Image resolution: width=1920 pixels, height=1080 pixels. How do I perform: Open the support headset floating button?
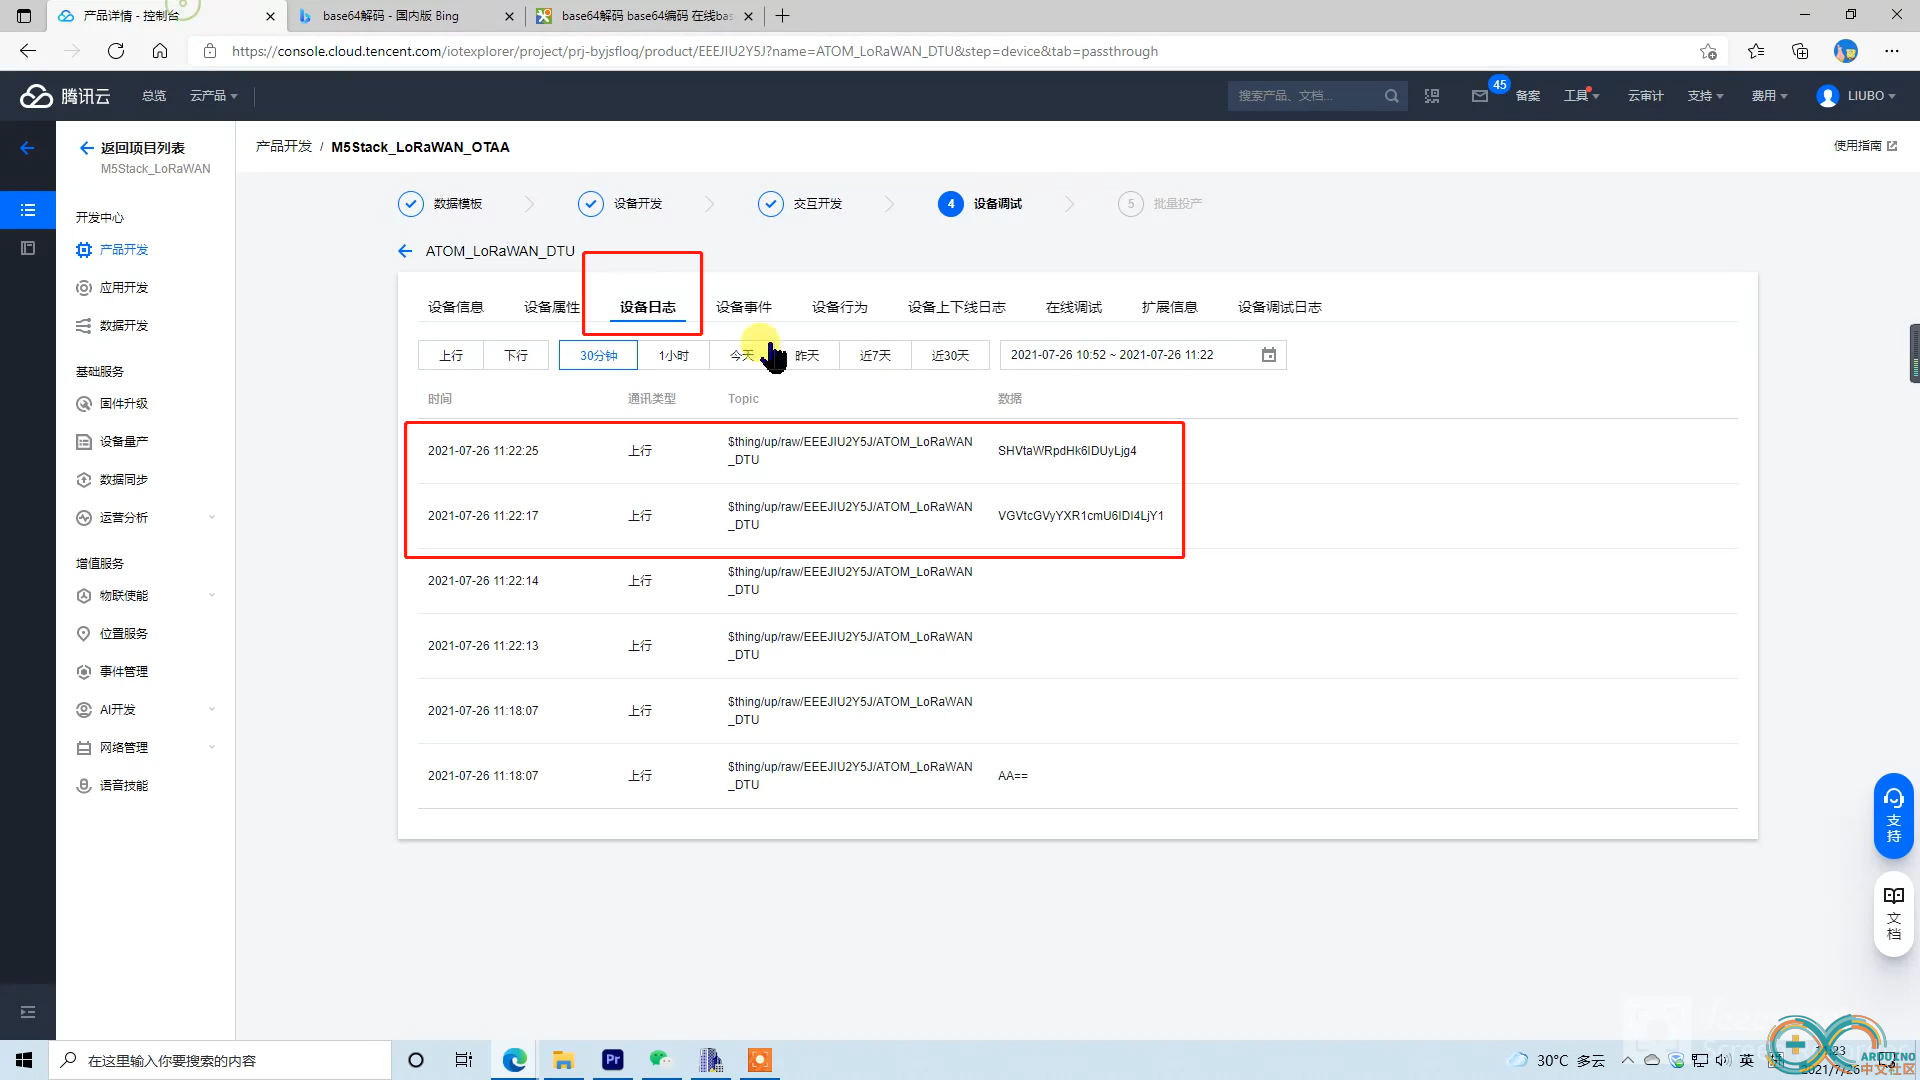pyautogui.click(x=1894, y=816)
